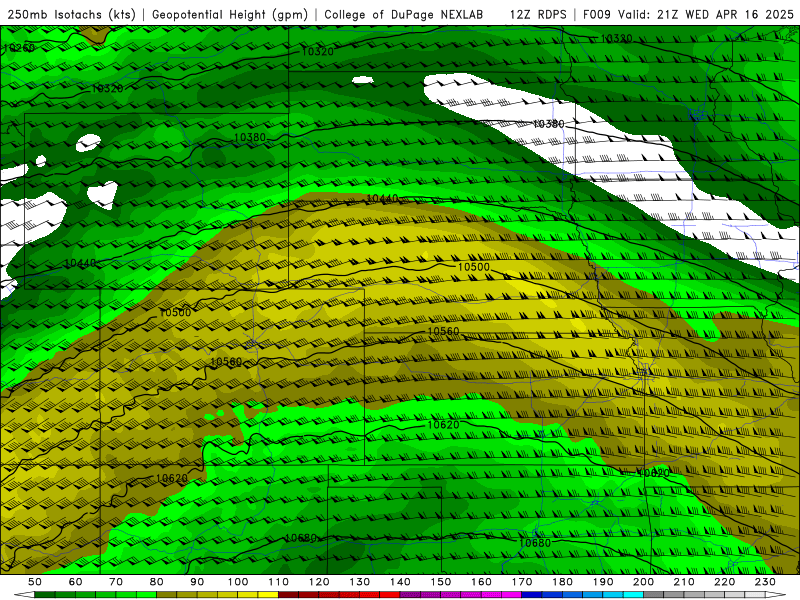
Task: Click the '160' label on the color scale
Action: point(481,582)
